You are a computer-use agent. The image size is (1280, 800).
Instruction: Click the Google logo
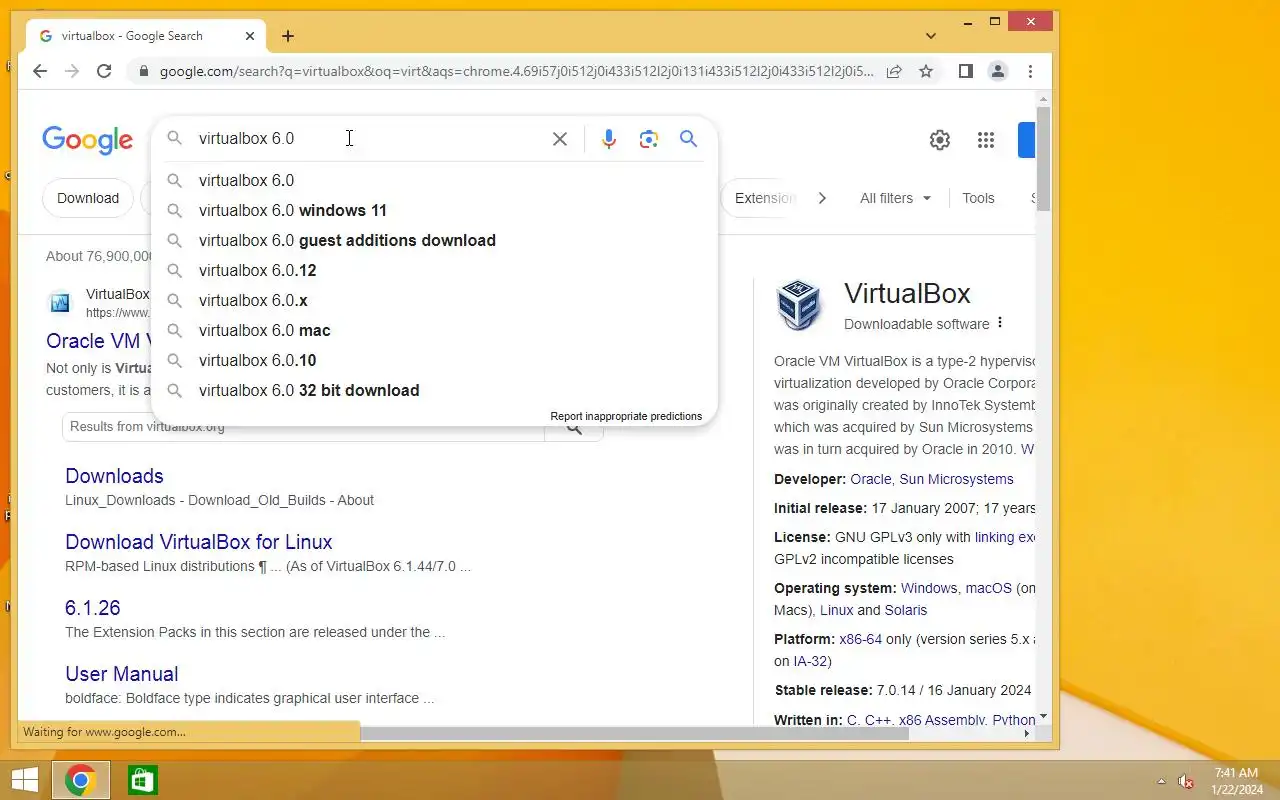88,141
